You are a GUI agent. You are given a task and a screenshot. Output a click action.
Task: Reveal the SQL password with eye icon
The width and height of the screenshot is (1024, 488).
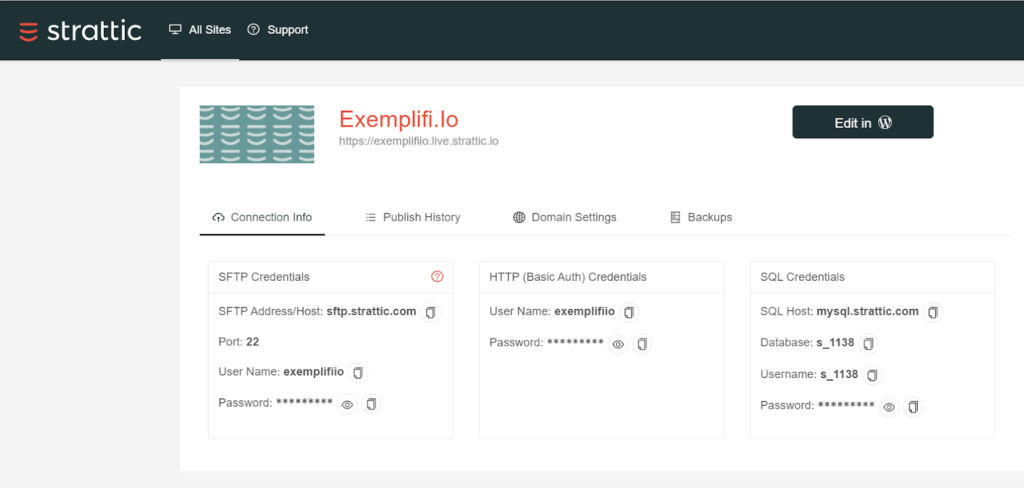(889, 408)
